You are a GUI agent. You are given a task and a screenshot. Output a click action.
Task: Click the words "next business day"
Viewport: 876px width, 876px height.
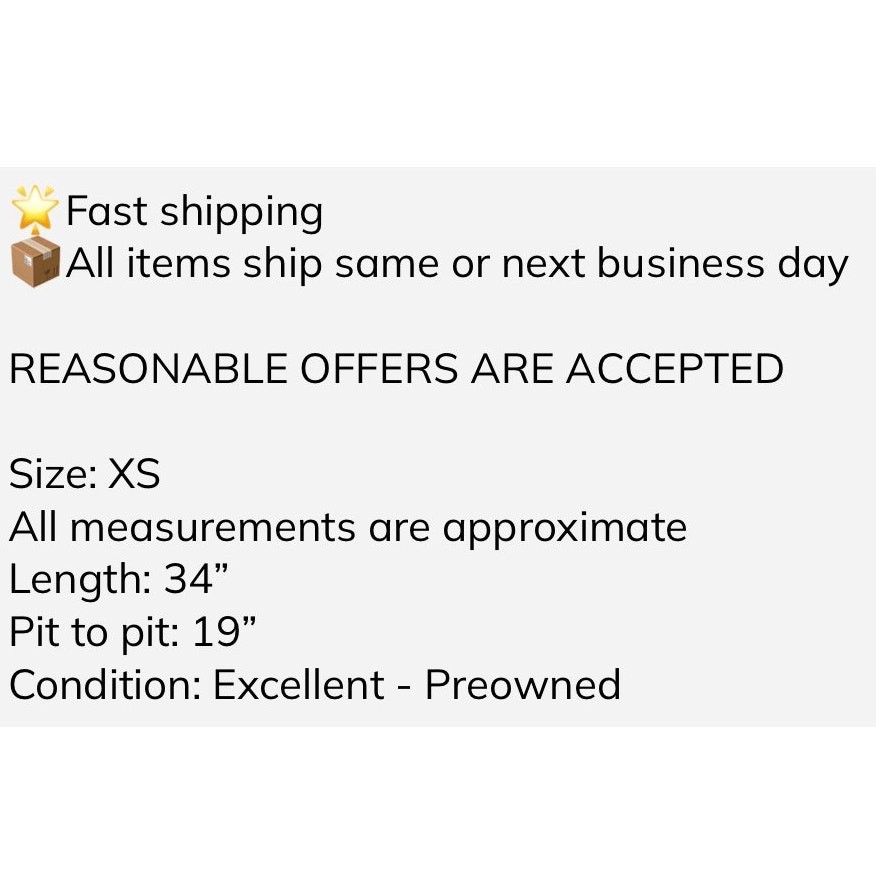tap(675, 264)
